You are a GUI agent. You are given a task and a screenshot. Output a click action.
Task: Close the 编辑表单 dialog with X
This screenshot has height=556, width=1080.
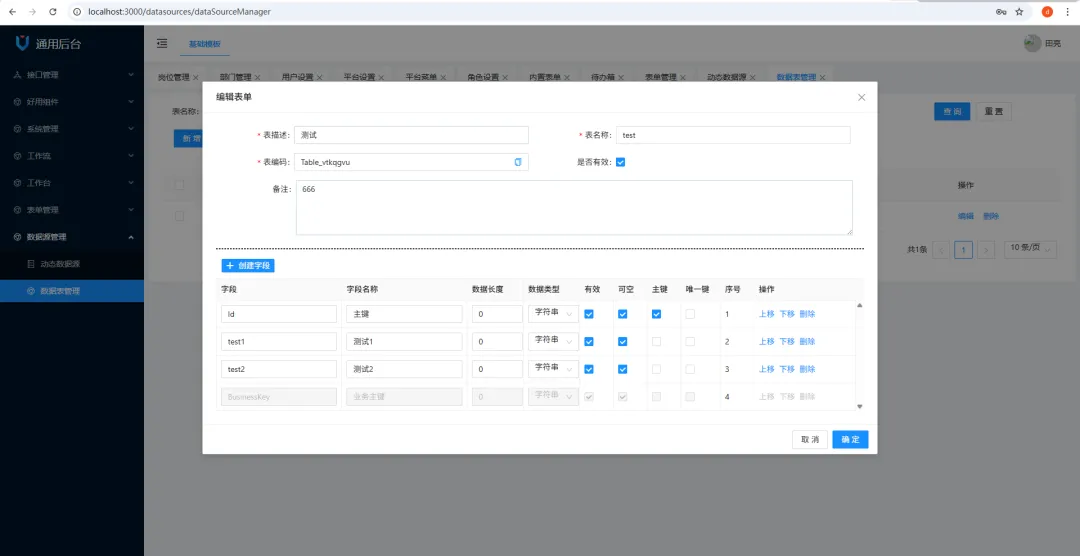coord(861,97)
